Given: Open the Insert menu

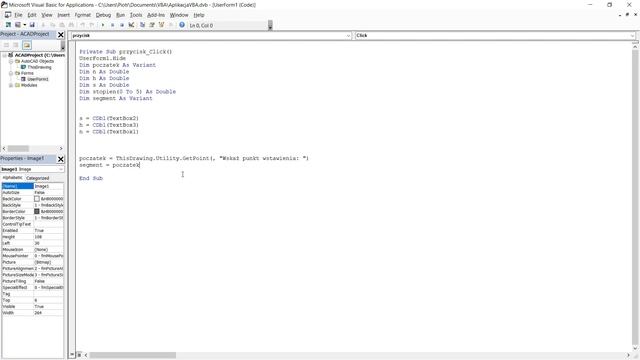Looking at the screenshot, I should (63, 15).
